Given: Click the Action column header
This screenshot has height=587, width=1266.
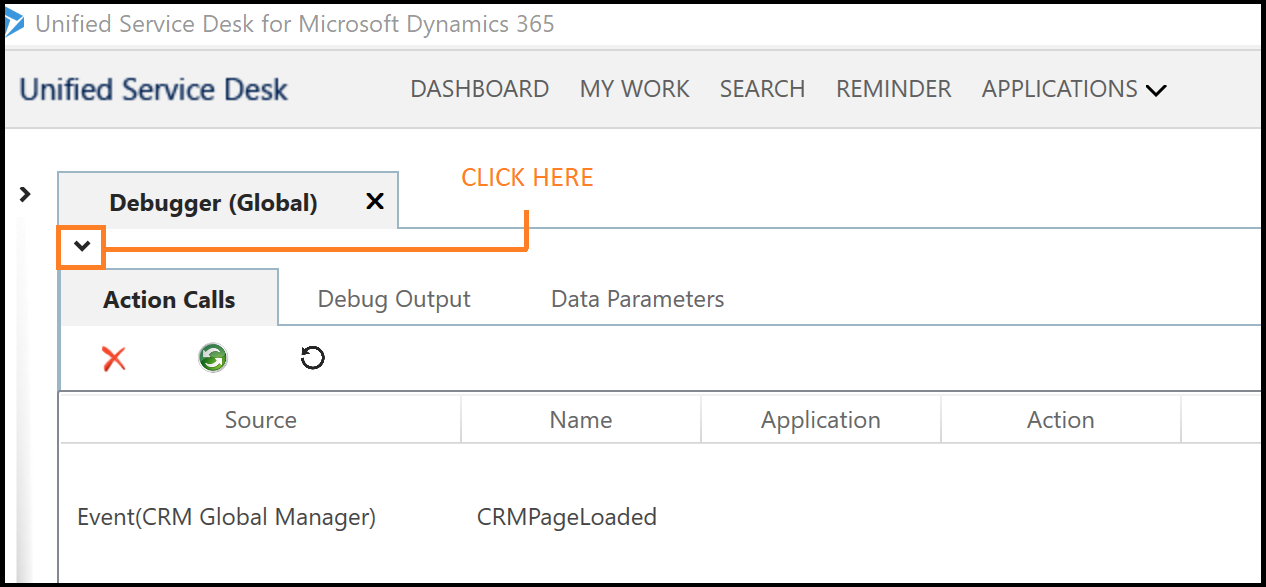Looking at the screenshot, I should pos(1060,419).
